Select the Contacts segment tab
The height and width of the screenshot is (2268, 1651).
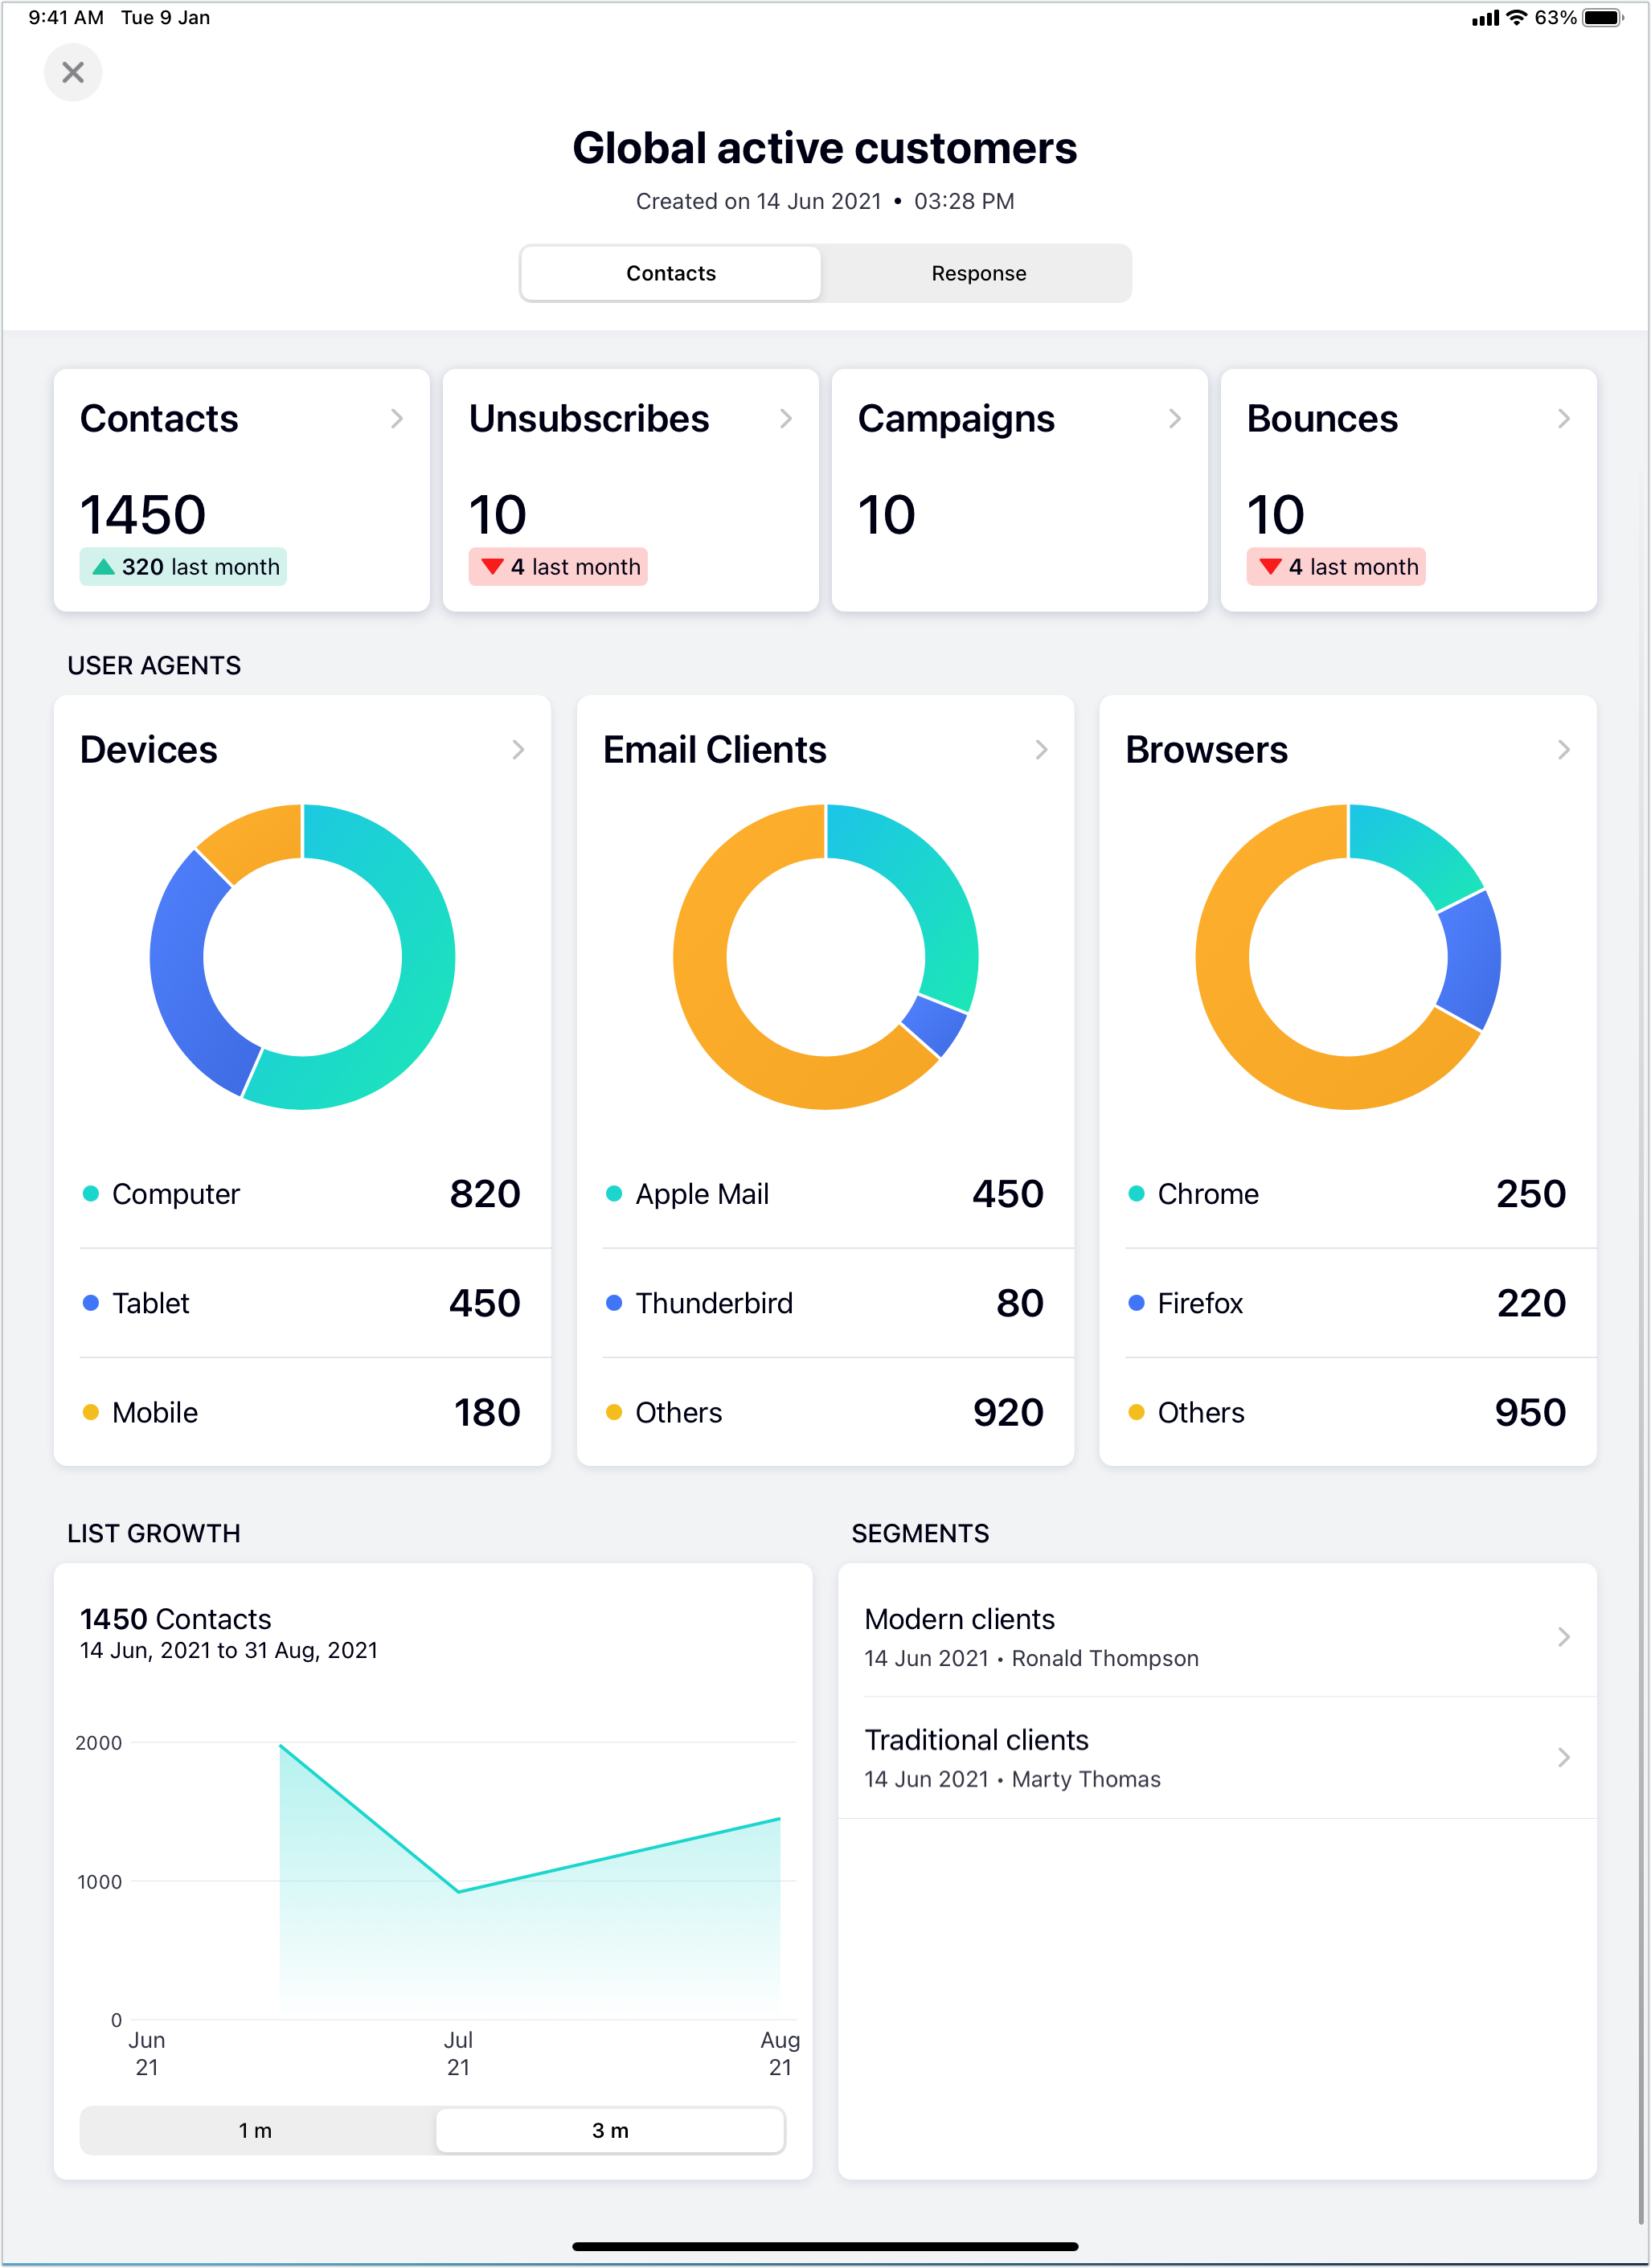[x=671, y=273]
